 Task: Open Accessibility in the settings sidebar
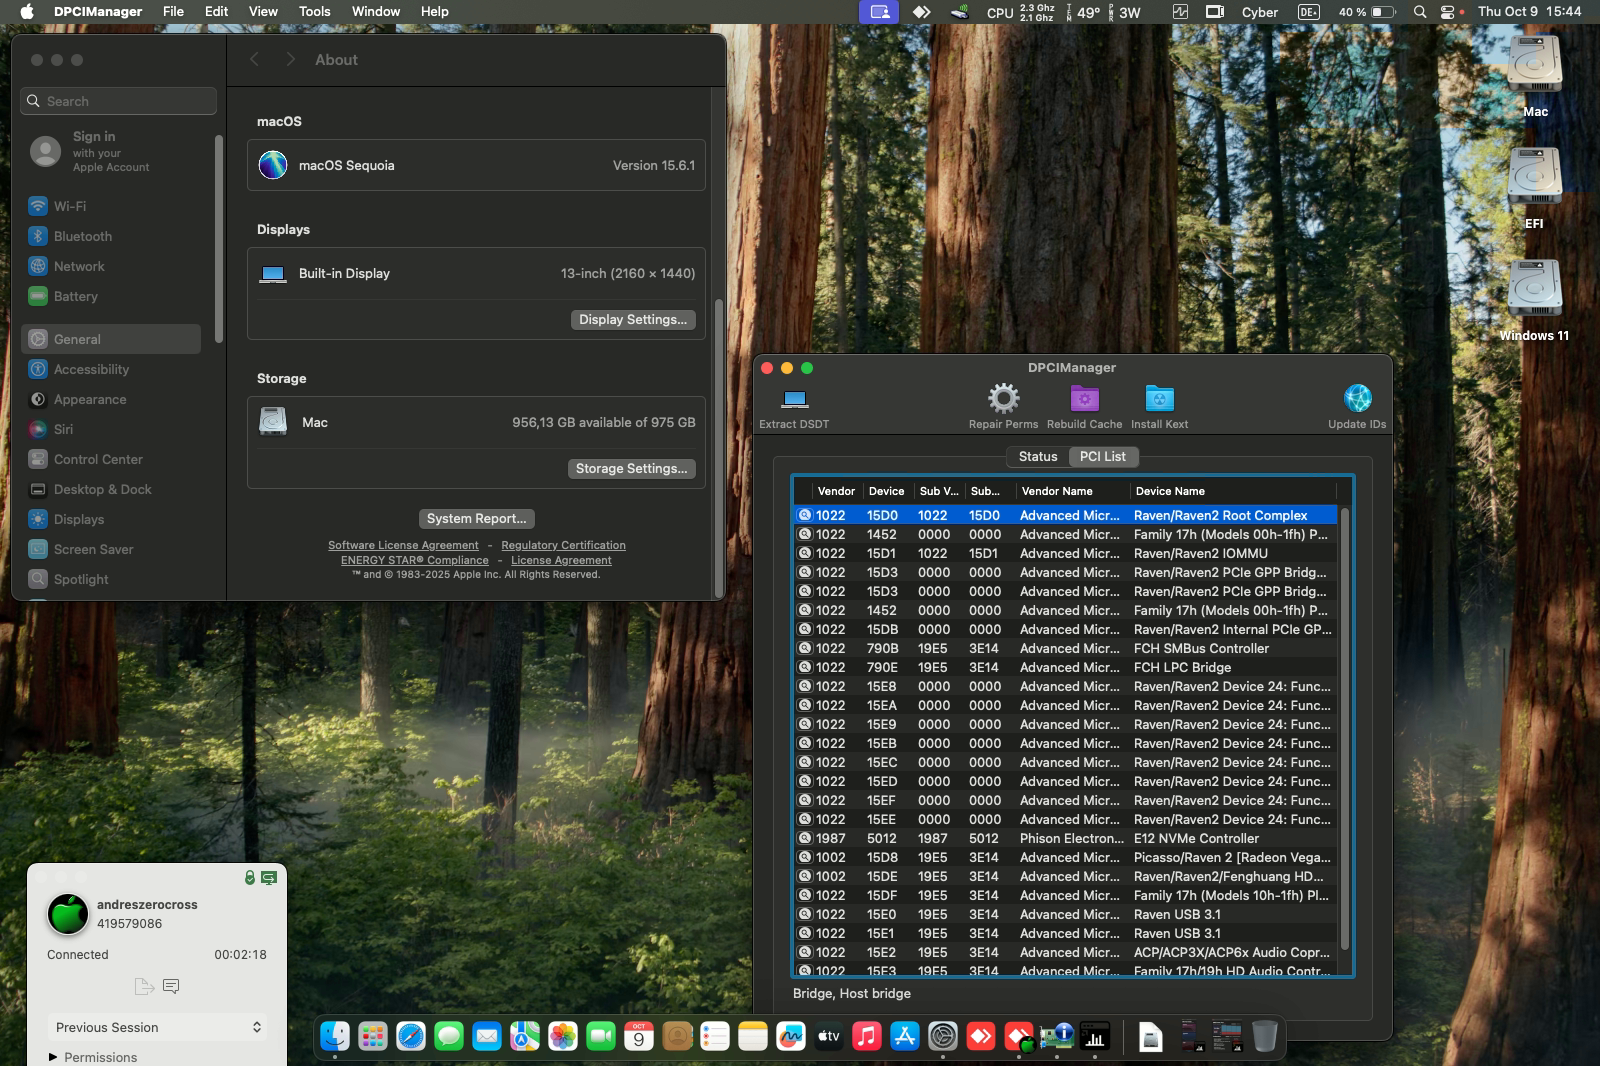click(x=110, y=369)
